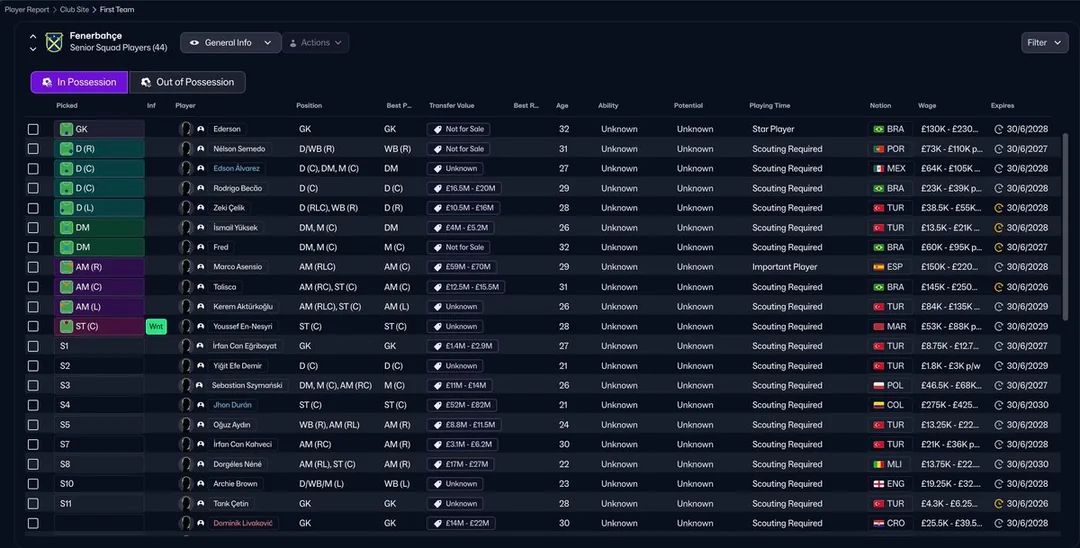Sort by the Wage column header
Screen dimensions: 1080x548
(926, 105)
